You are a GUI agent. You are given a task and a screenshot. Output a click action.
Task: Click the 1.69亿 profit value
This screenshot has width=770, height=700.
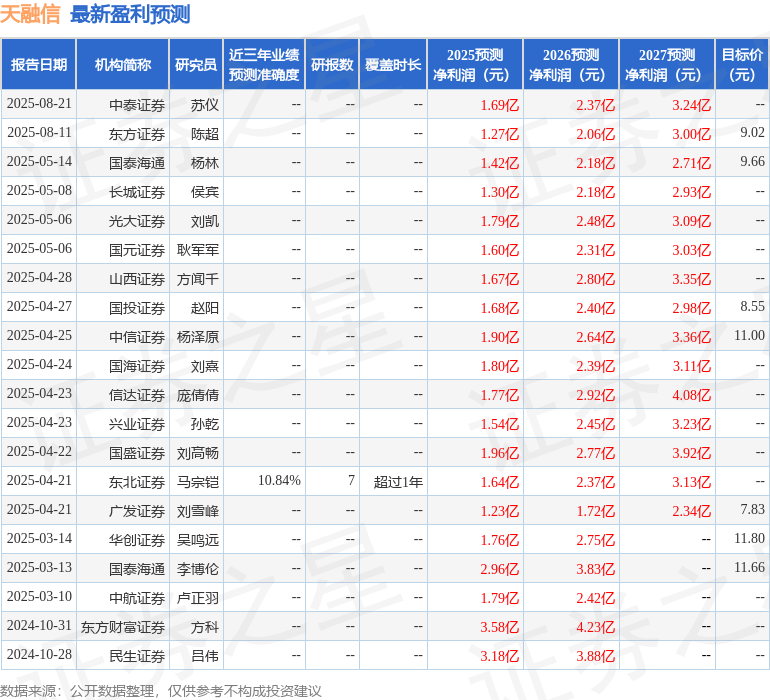click(x=499, y=105)
